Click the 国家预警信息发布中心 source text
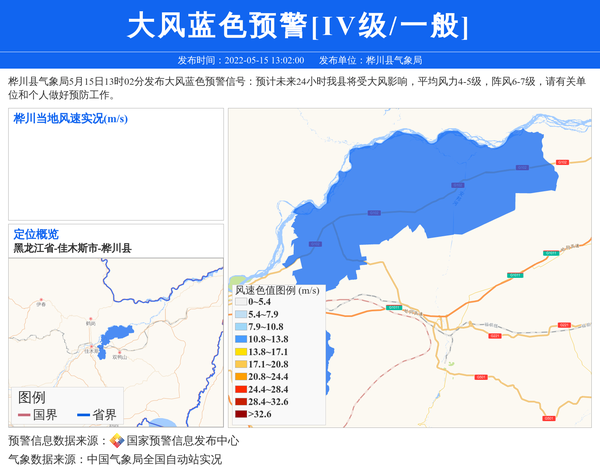Screen dimensions: 600x471 pos(182,441)
